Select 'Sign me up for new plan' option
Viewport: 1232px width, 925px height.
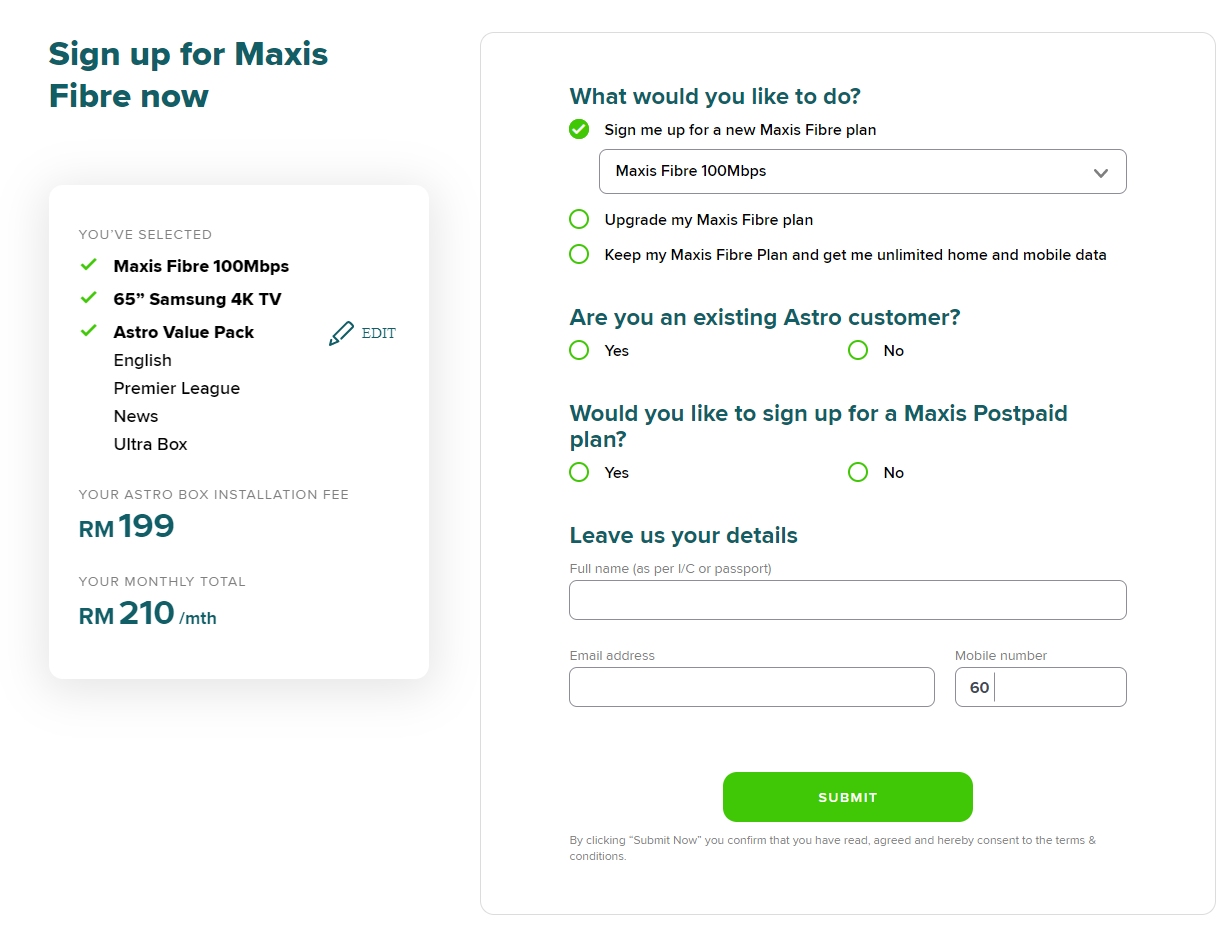pos(579,129)
